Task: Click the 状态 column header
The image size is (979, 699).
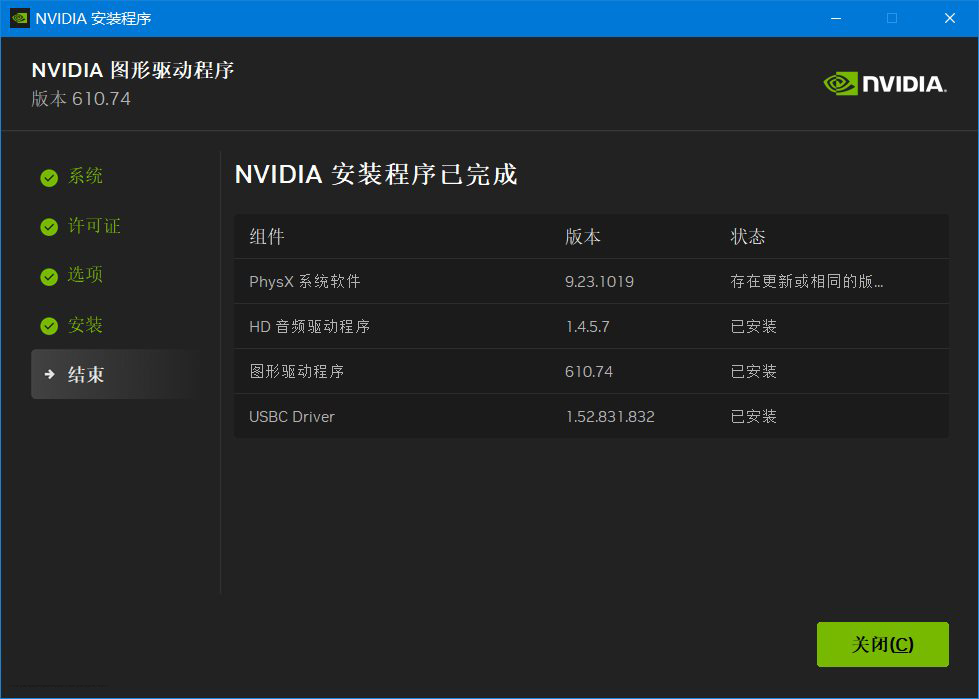Action: click(x=748, y=237)
